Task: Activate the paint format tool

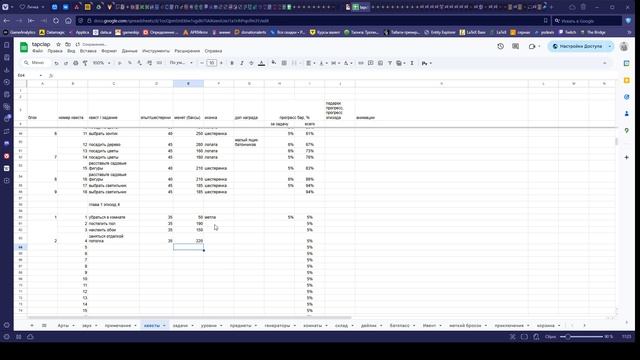Action: [85, 63]
